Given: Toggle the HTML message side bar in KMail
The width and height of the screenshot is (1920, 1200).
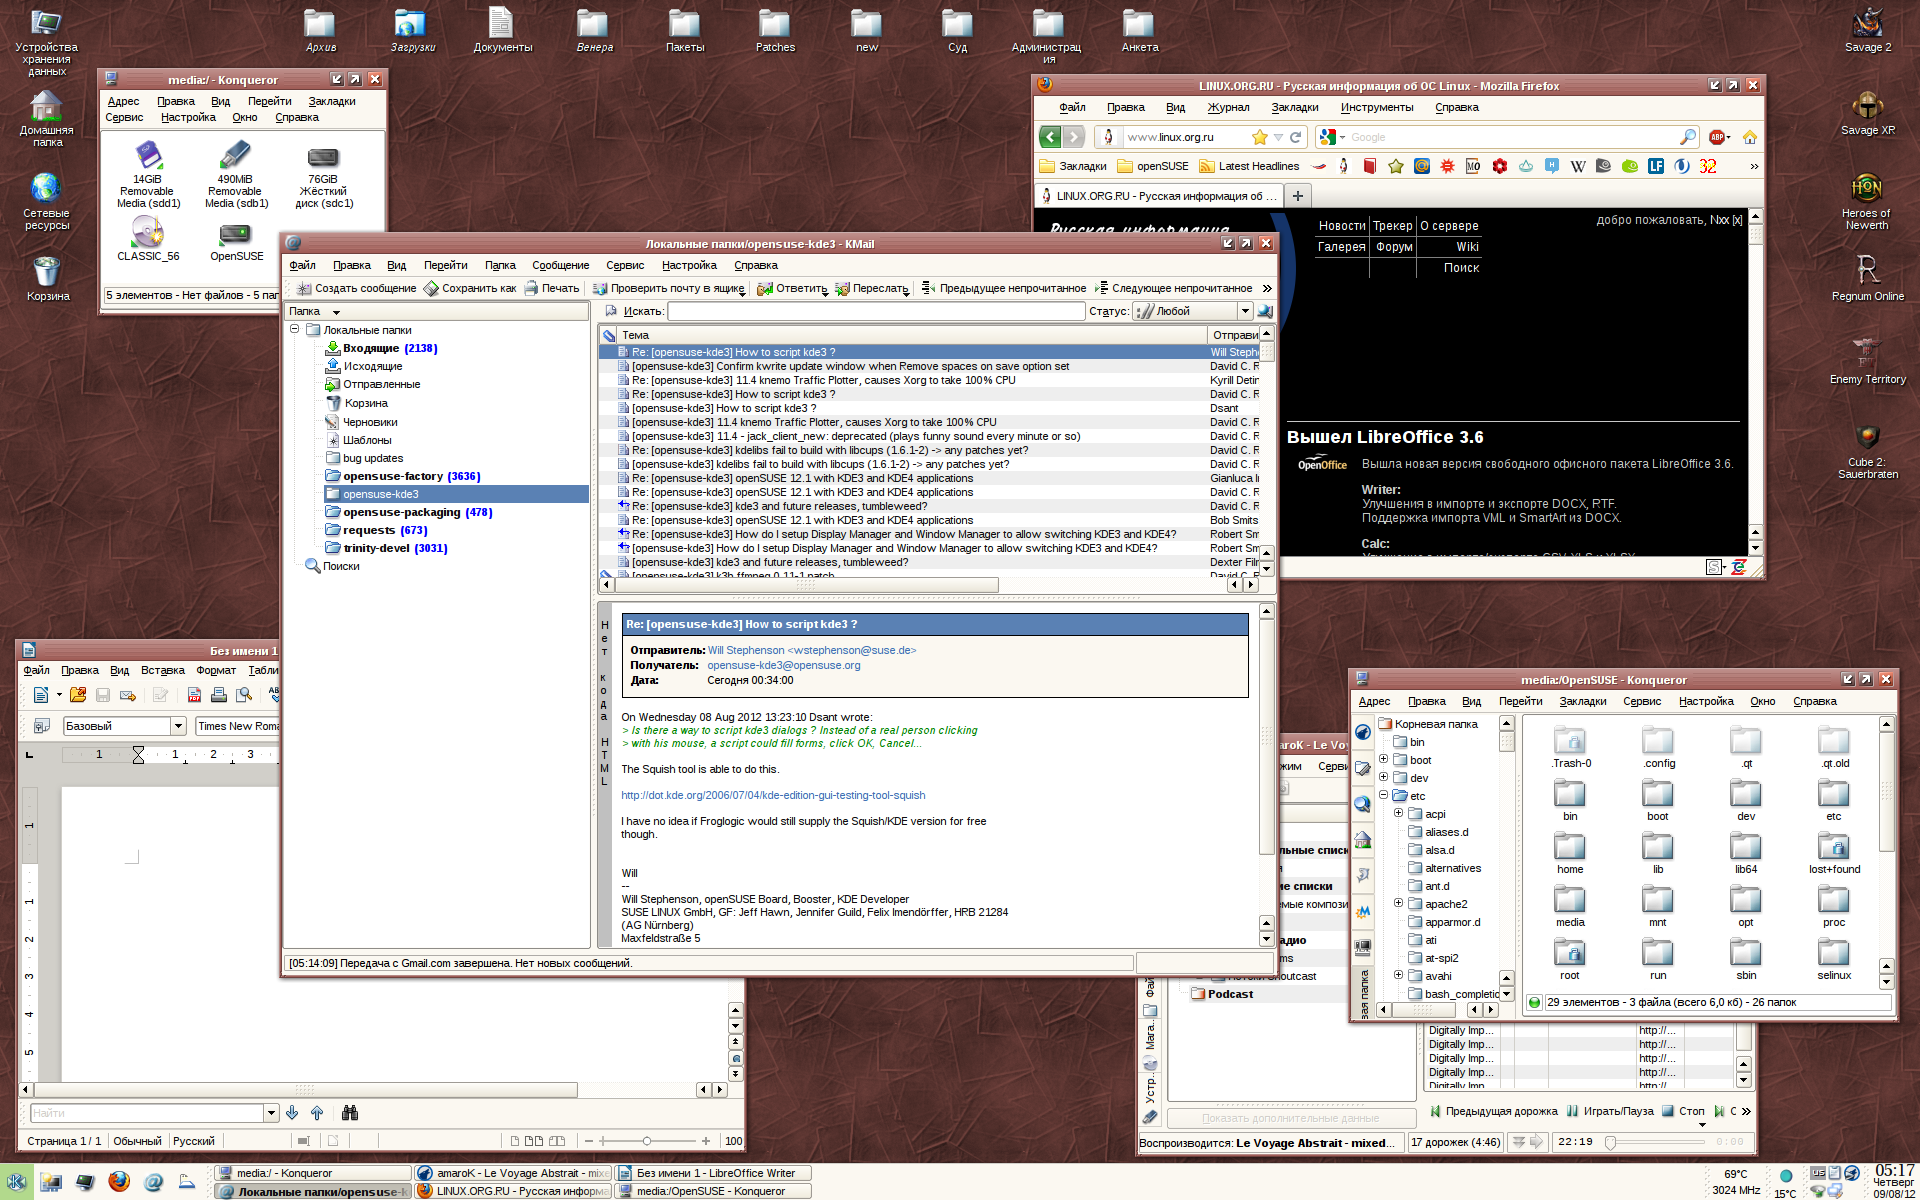Looking at the screenshot, I should 604,775.
